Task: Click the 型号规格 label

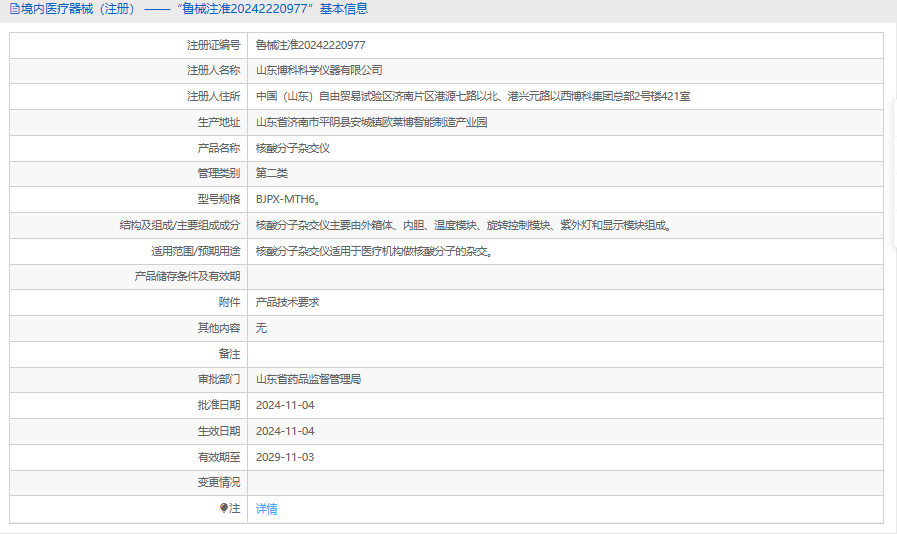Action: 219,199
